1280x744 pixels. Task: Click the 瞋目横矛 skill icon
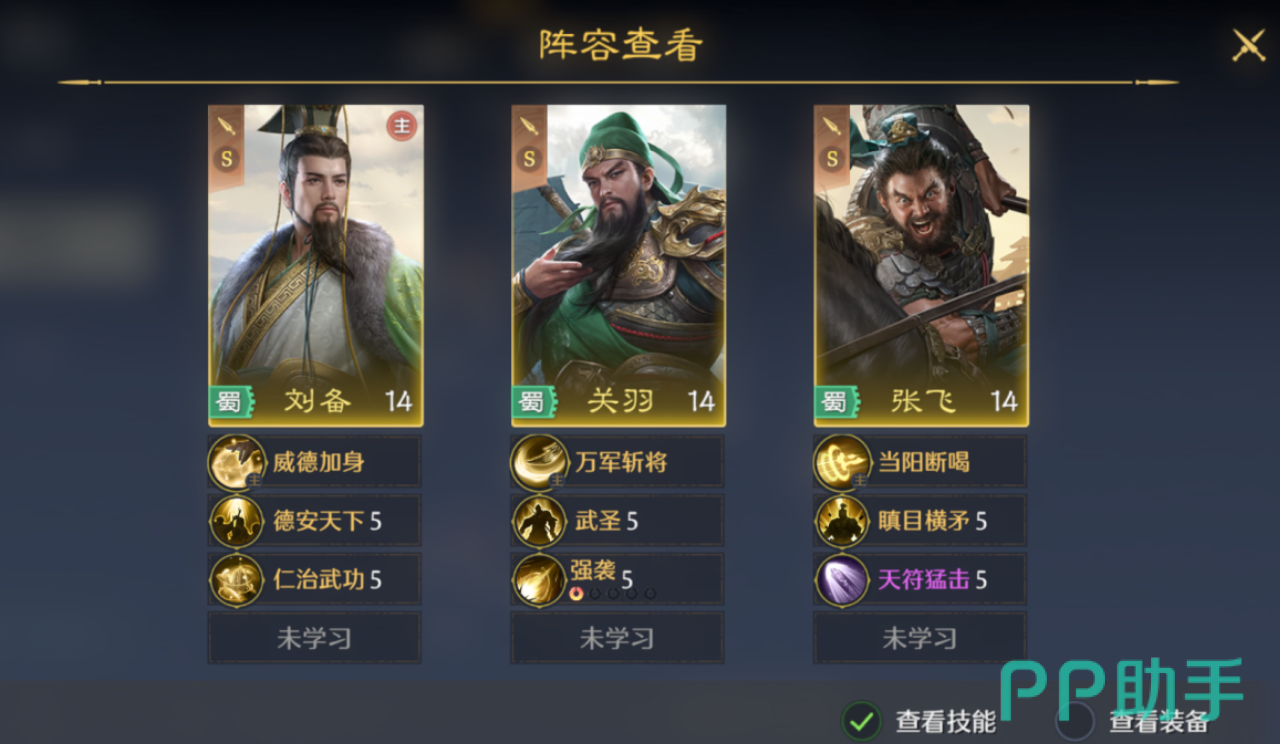click(x=843, y=521)
